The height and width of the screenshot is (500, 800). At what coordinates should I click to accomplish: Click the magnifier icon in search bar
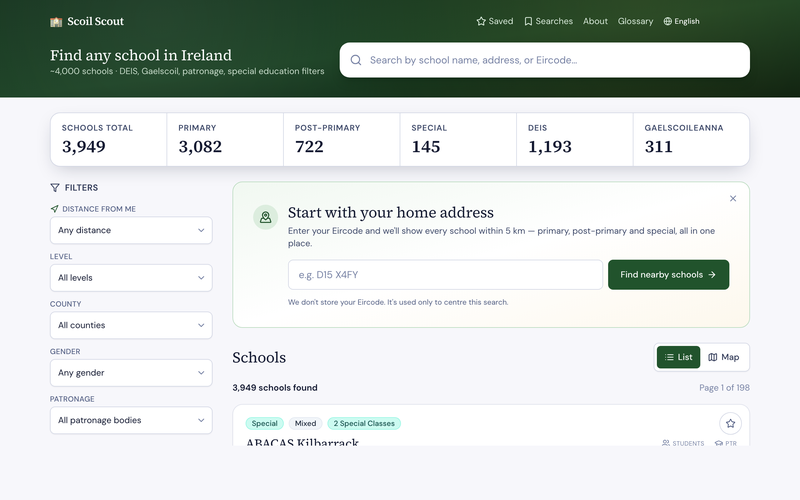(356, 60)
